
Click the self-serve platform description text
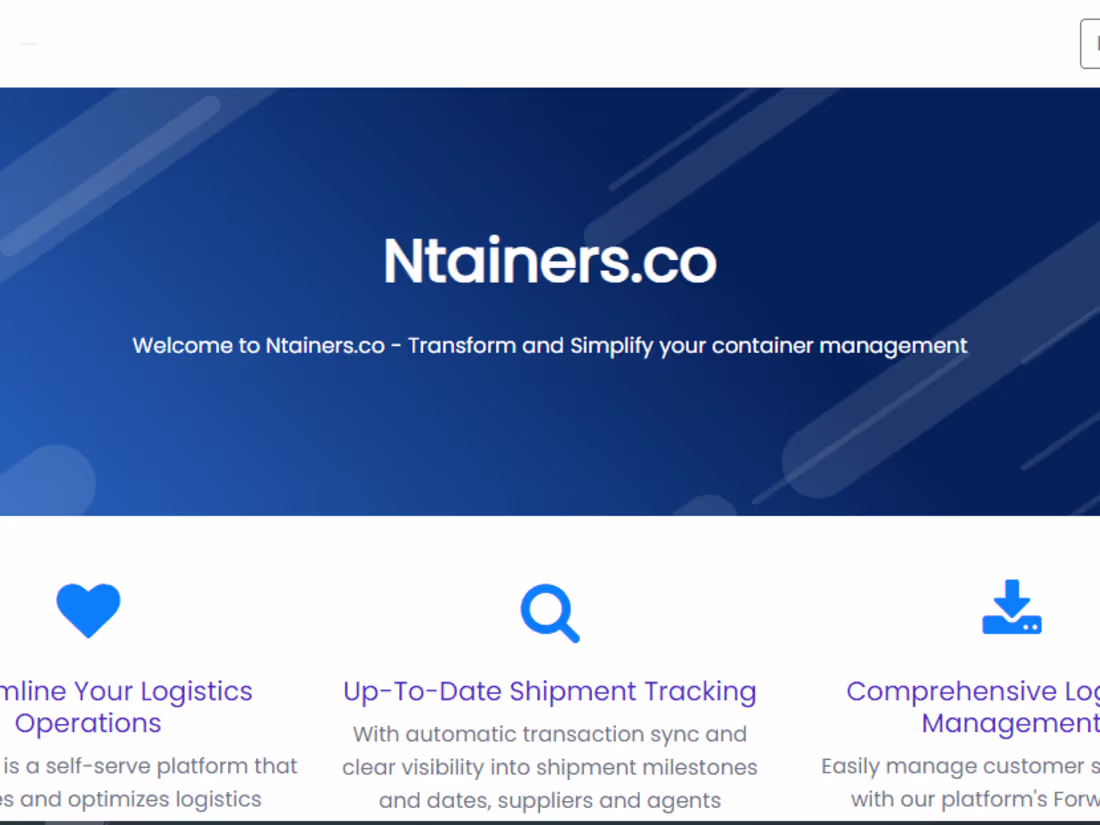(149, 766)
